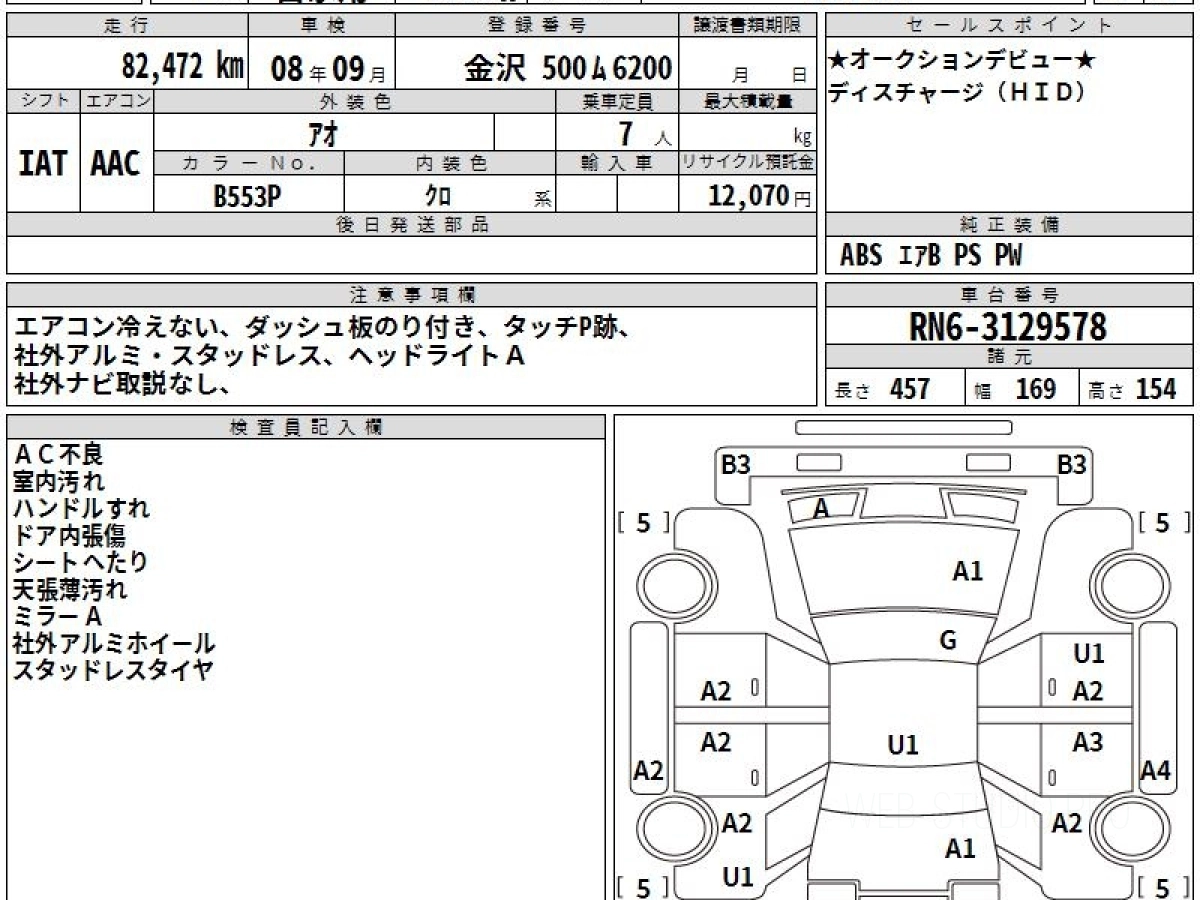1200x900 pixels.
Task: Select inspector note シートへたり
Action: coord(80,562)
